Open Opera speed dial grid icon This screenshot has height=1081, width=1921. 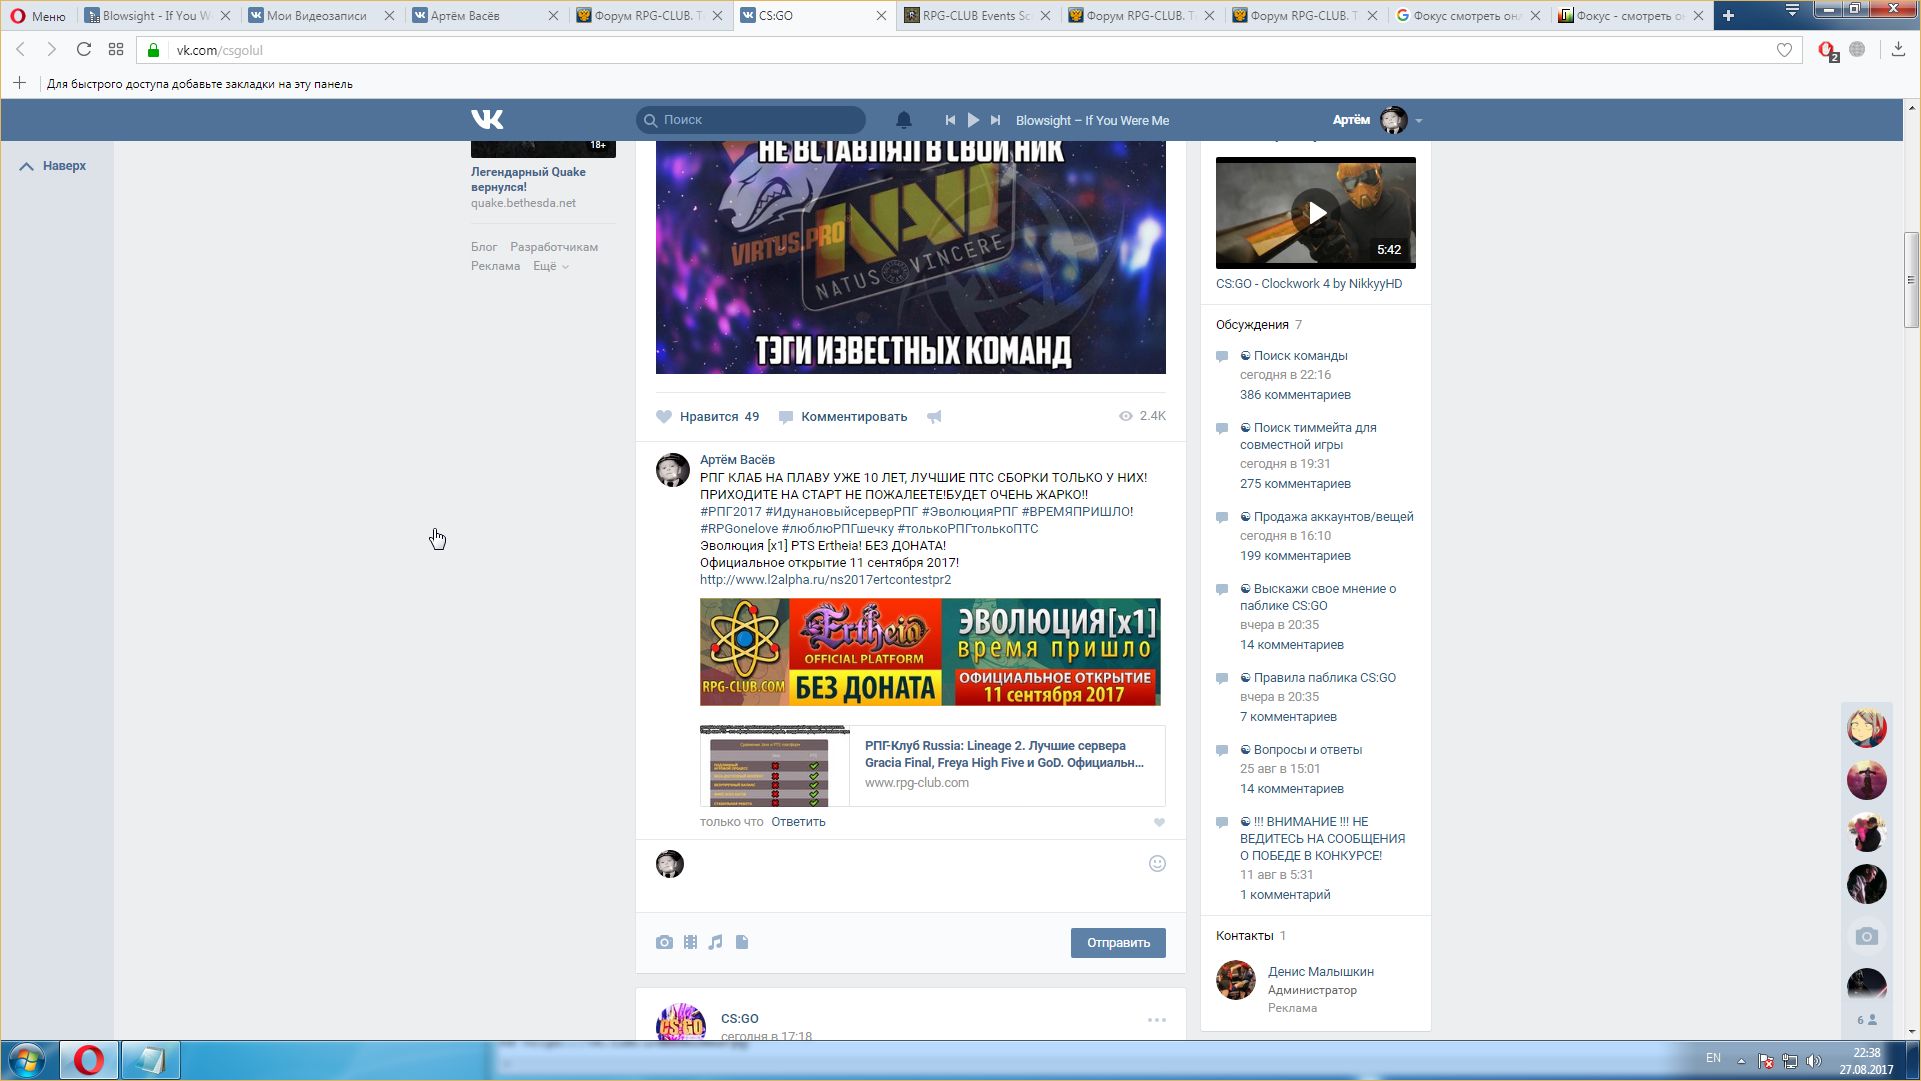pyautogui.click(x=116, y=50)
